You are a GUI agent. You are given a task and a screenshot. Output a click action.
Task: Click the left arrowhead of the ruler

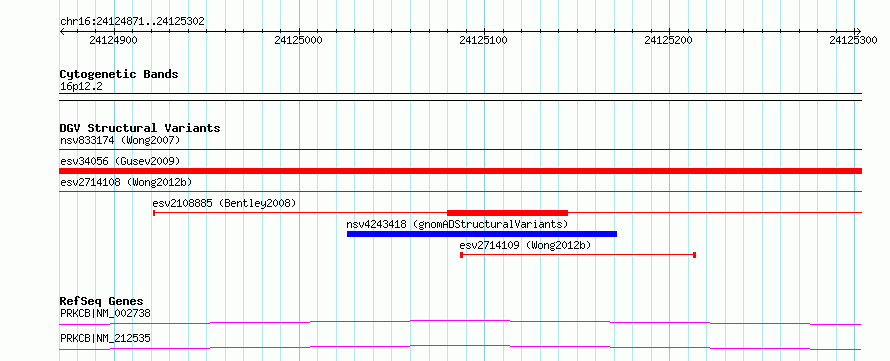[62, 31]
